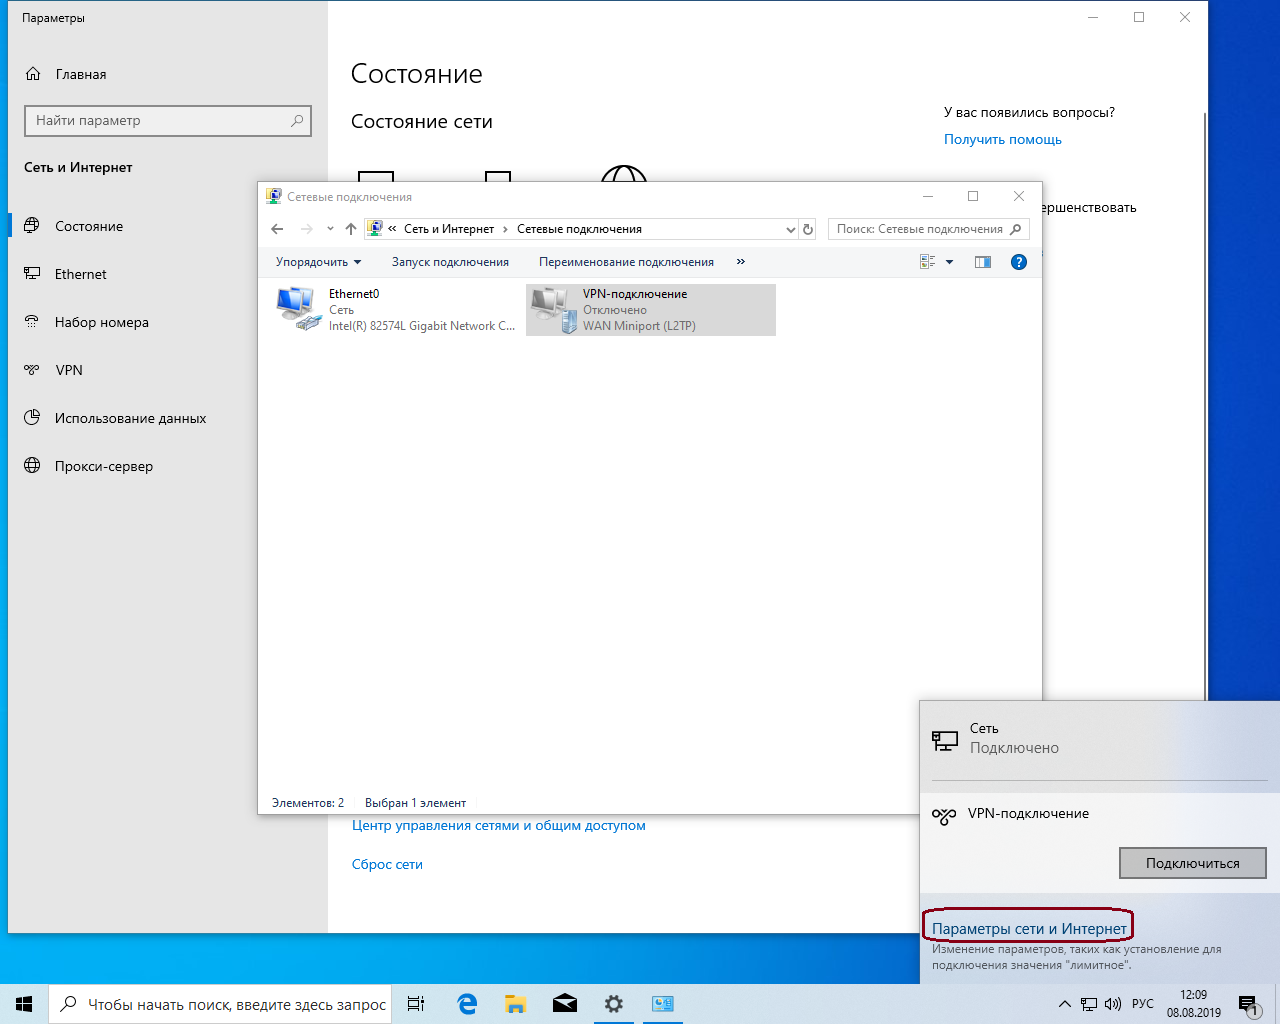Click Сетевые подключения in the address breadcrumb
The height and width of the screenshot is (1024, 1280).
(x=579, y=229)
